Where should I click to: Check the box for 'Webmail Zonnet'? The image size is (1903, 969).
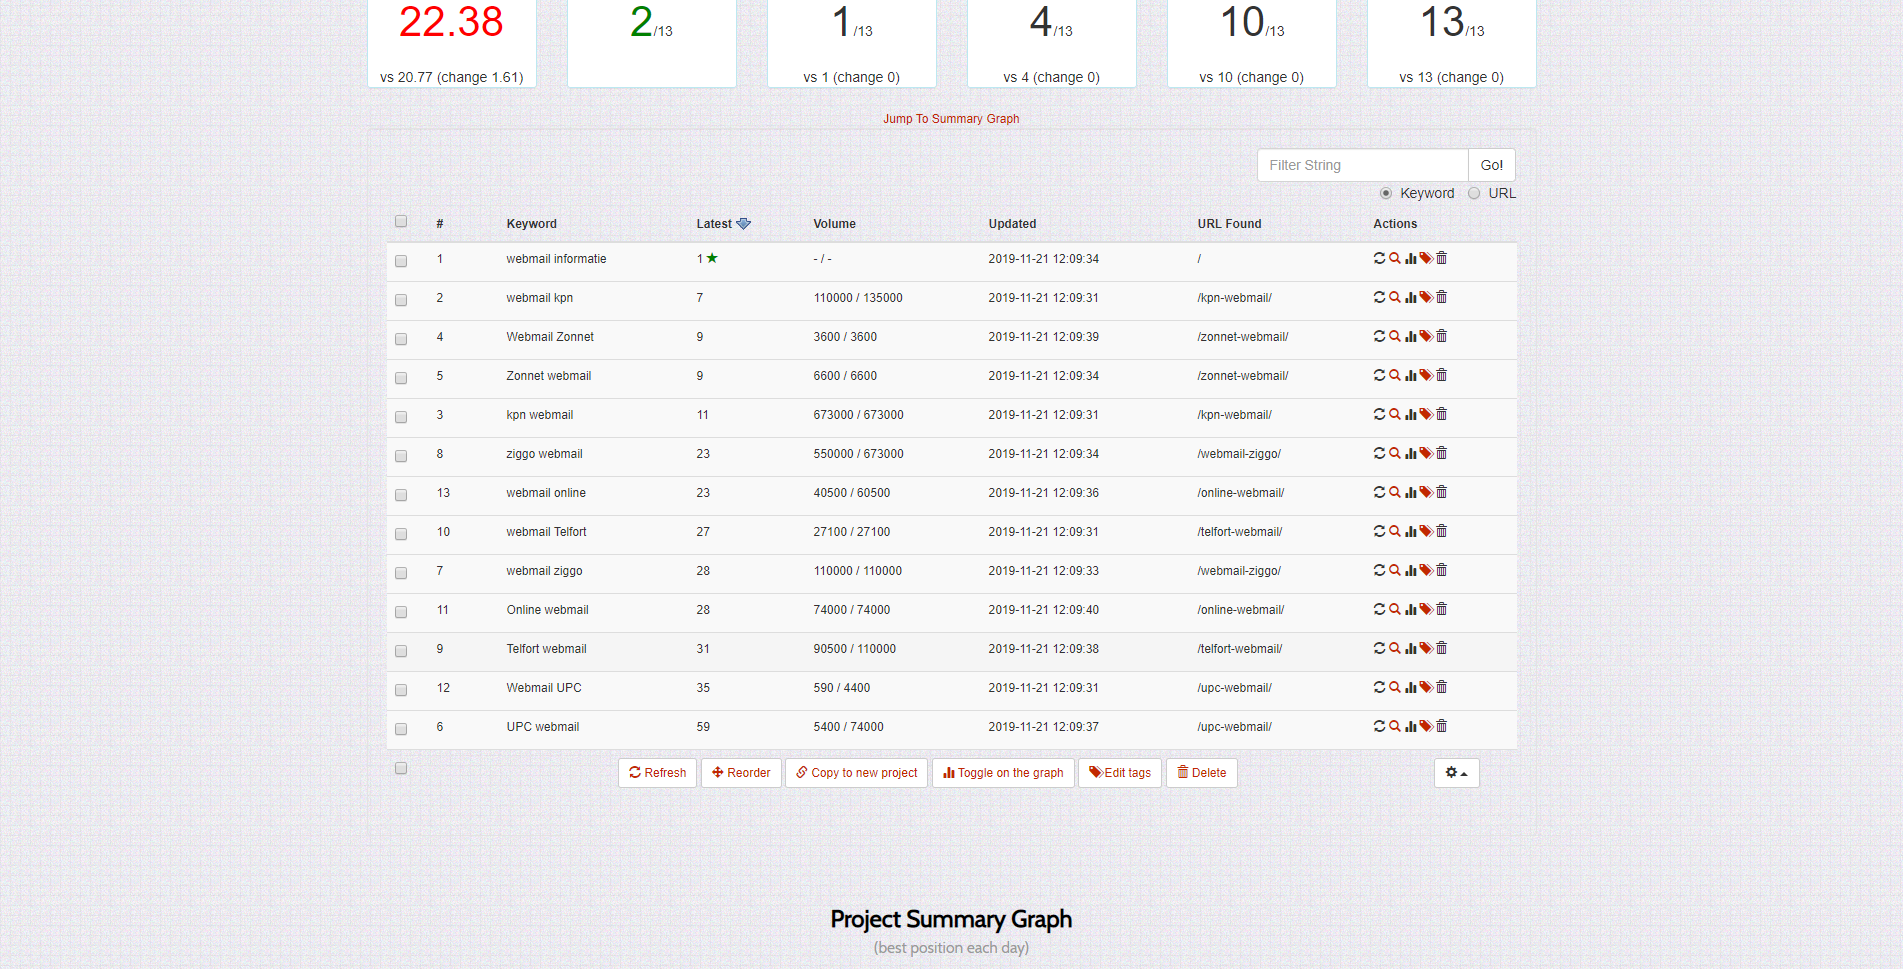pos(401,339)
